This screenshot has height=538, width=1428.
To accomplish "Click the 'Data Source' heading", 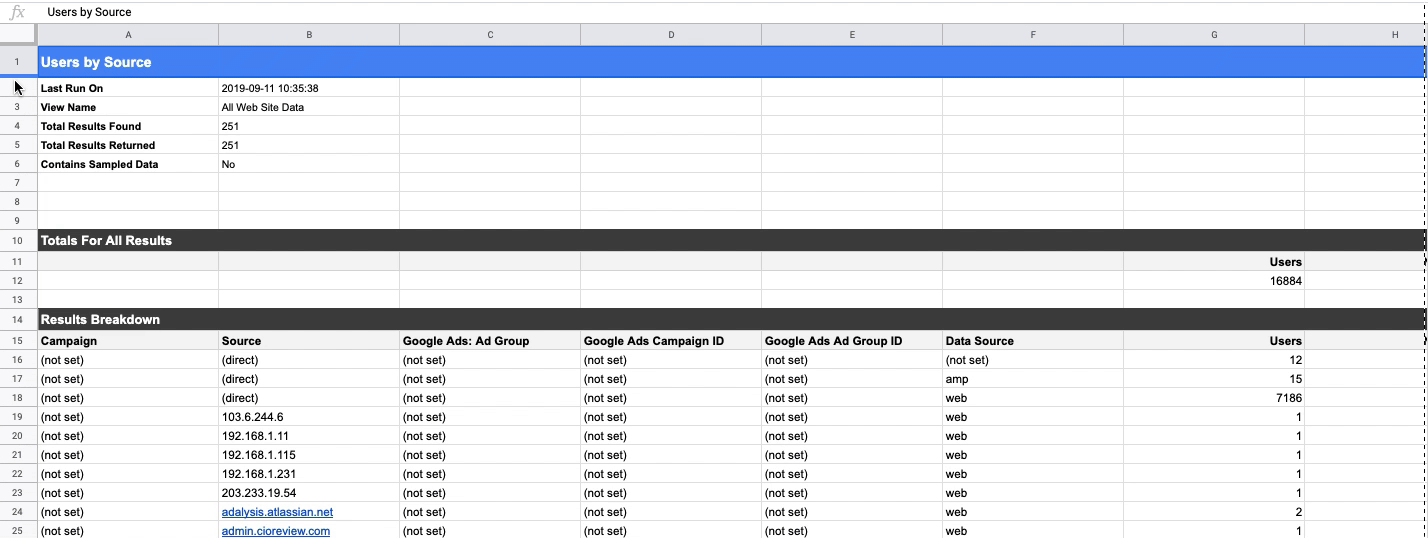I will coord(1033,341).
